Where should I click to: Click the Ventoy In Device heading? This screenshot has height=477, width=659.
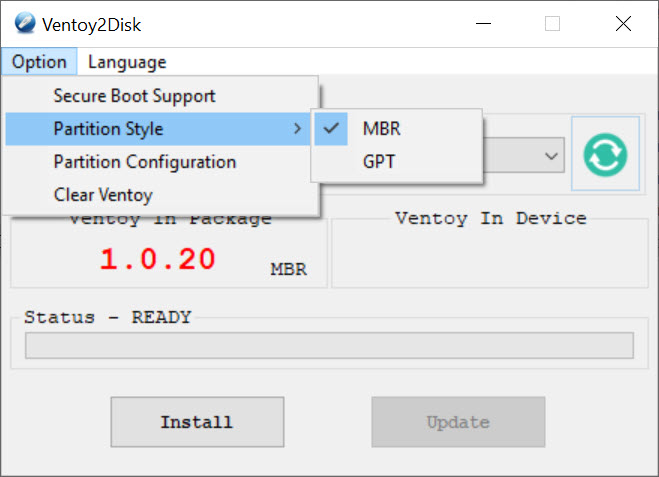pyautogui.click(x=490, y=218)
